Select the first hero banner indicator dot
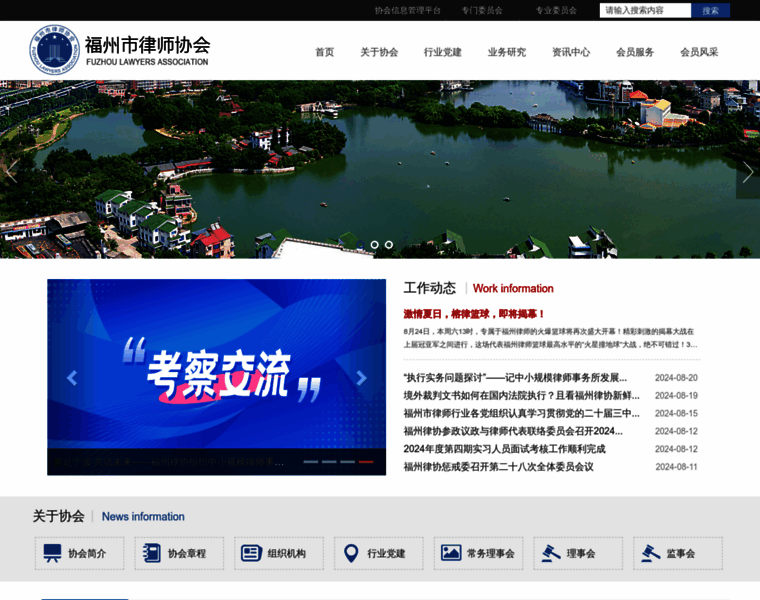 pyautogui.click(x=375, y=244)
